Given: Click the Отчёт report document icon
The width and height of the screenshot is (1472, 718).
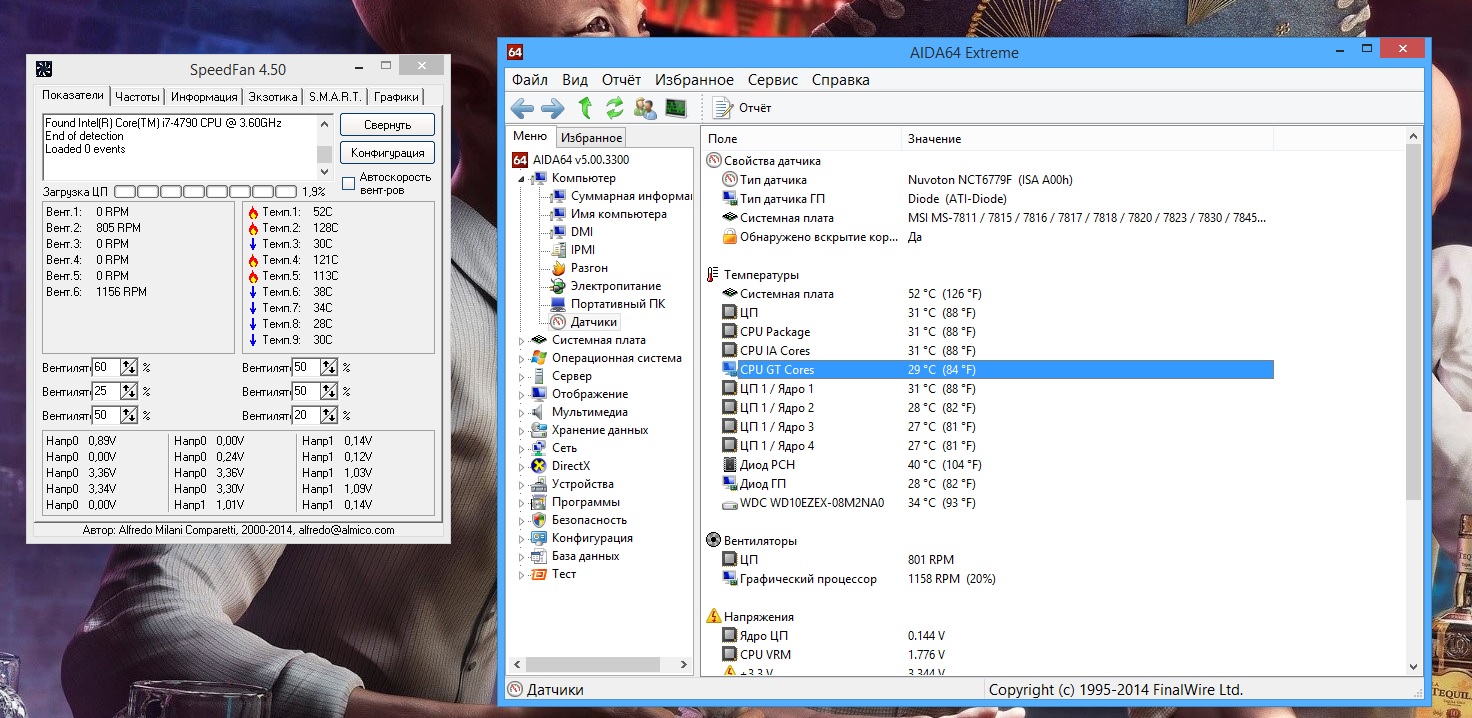Looking at the screenshot, I should point(722,108).
